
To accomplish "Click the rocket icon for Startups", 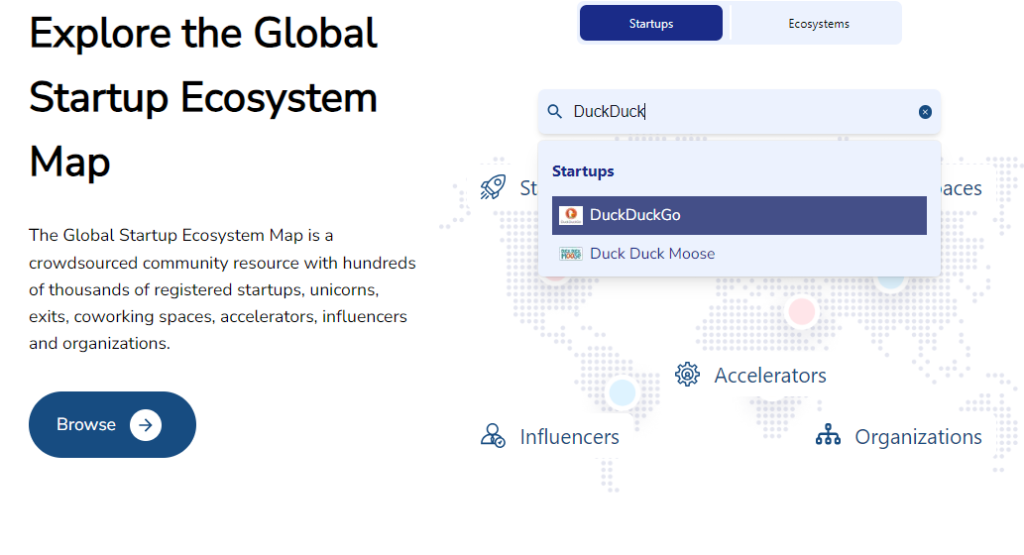I will [493, 187].
